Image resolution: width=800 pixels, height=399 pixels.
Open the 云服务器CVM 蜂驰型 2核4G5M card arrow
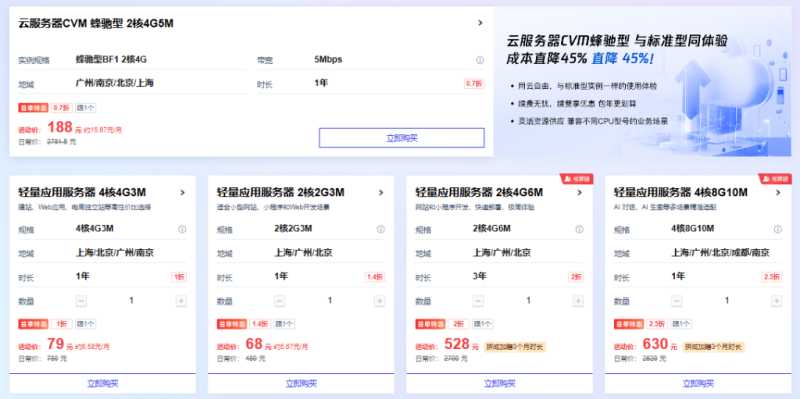[x=480, y=23]
